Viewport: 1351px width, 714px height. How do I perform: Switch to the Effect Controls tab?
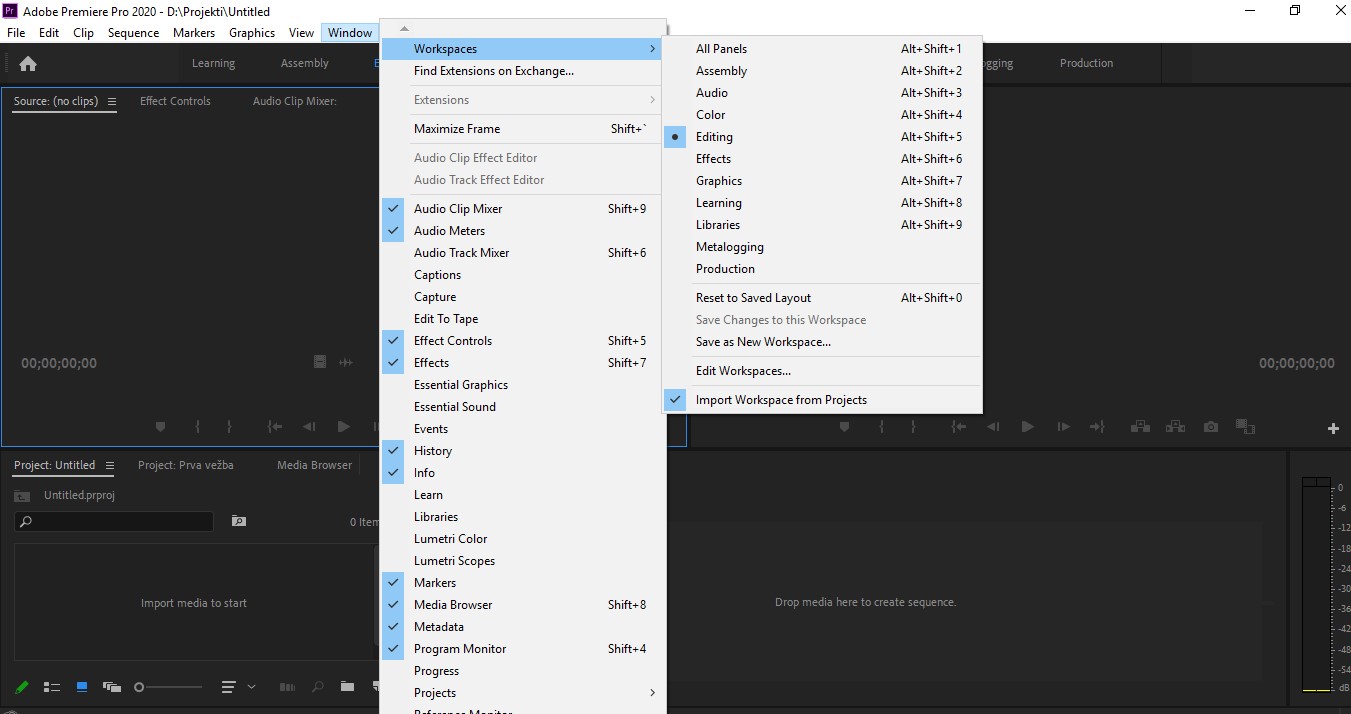click(175, 101)
